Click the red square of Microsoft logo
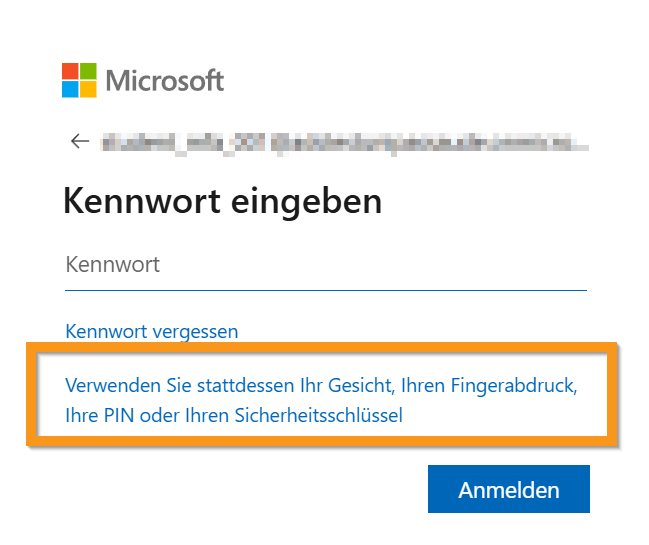The image size is (649, 545). point(70,71)
